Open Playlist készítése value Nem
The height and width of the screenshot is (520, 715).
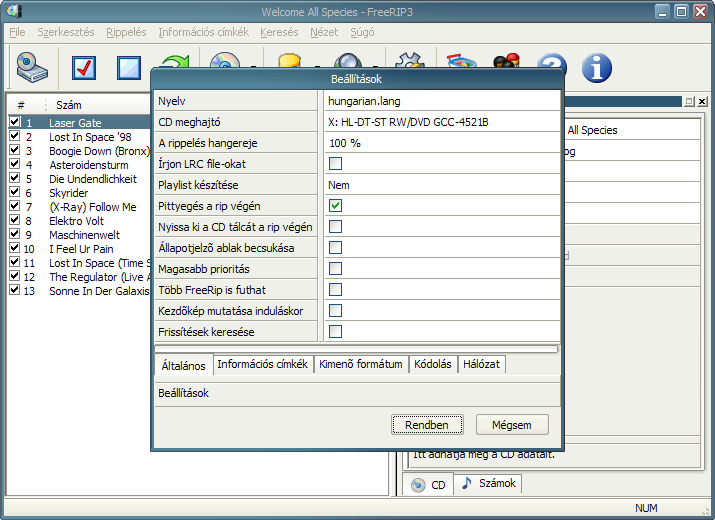[442, 185]
